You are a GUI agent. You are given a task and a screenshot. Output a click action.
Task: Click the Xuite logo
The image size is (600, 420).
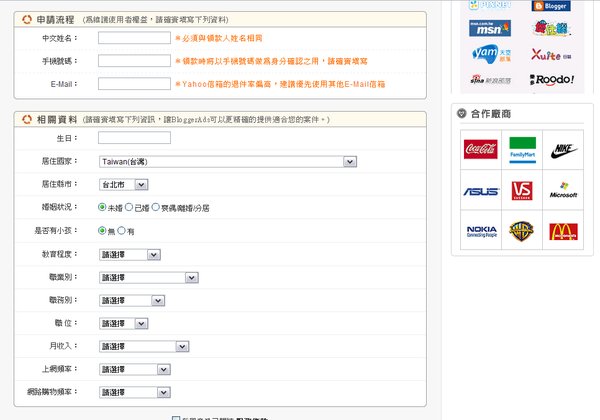pyautogui.click(x=551, y=55)
